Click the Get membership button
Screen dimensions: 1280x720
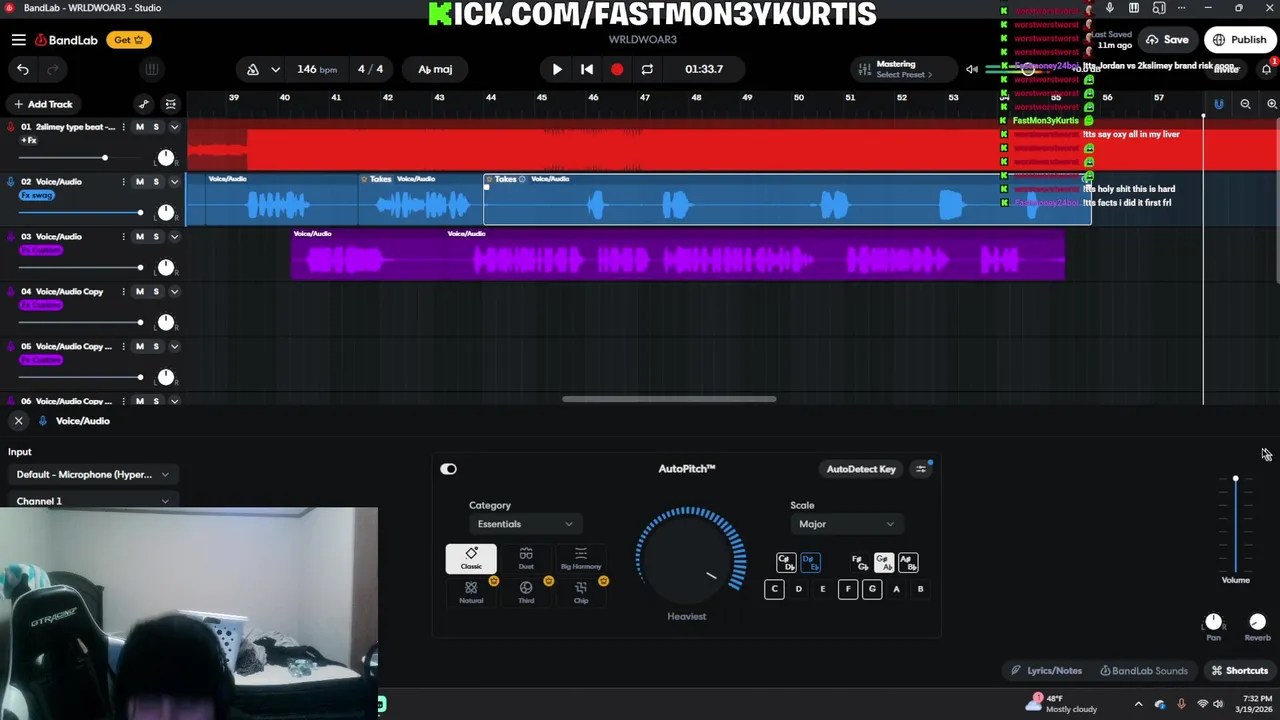[129, 40]
